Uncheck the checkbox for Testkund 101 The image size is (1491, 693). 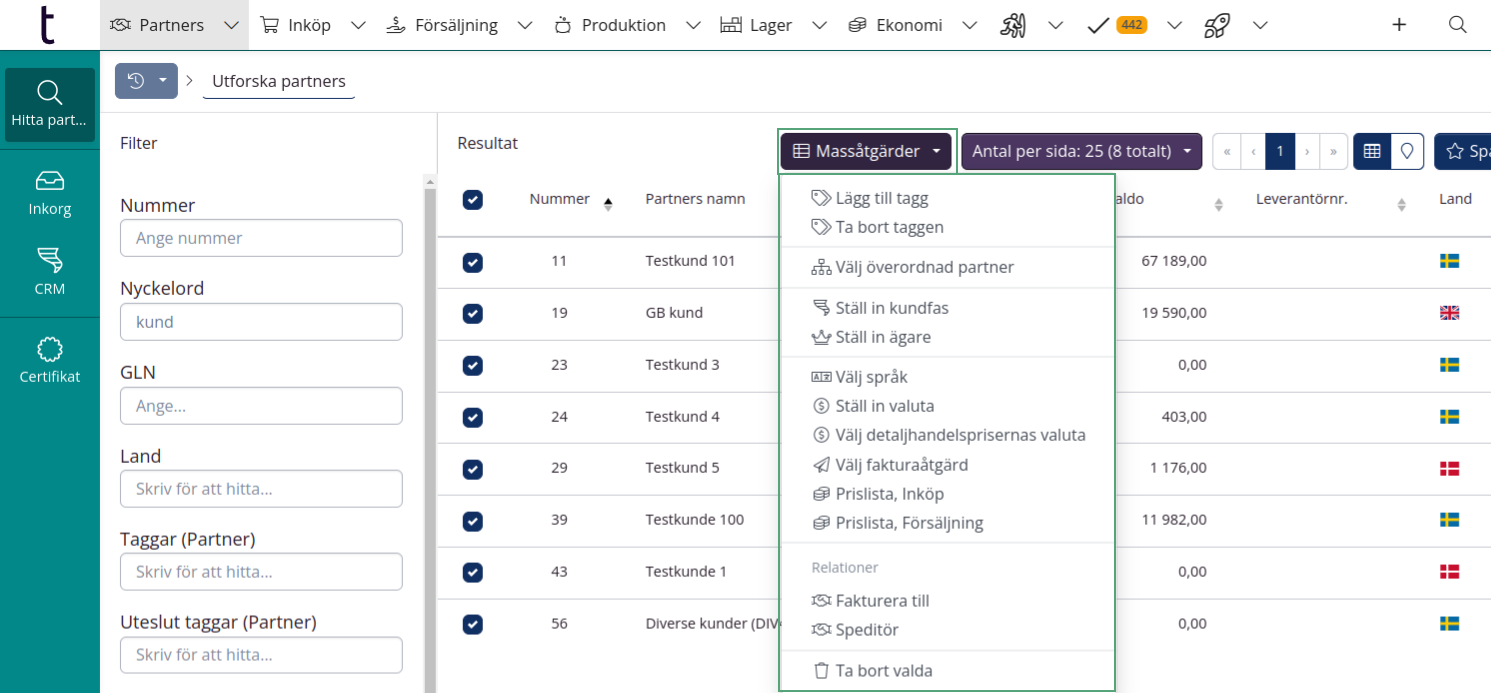point(473,262)
